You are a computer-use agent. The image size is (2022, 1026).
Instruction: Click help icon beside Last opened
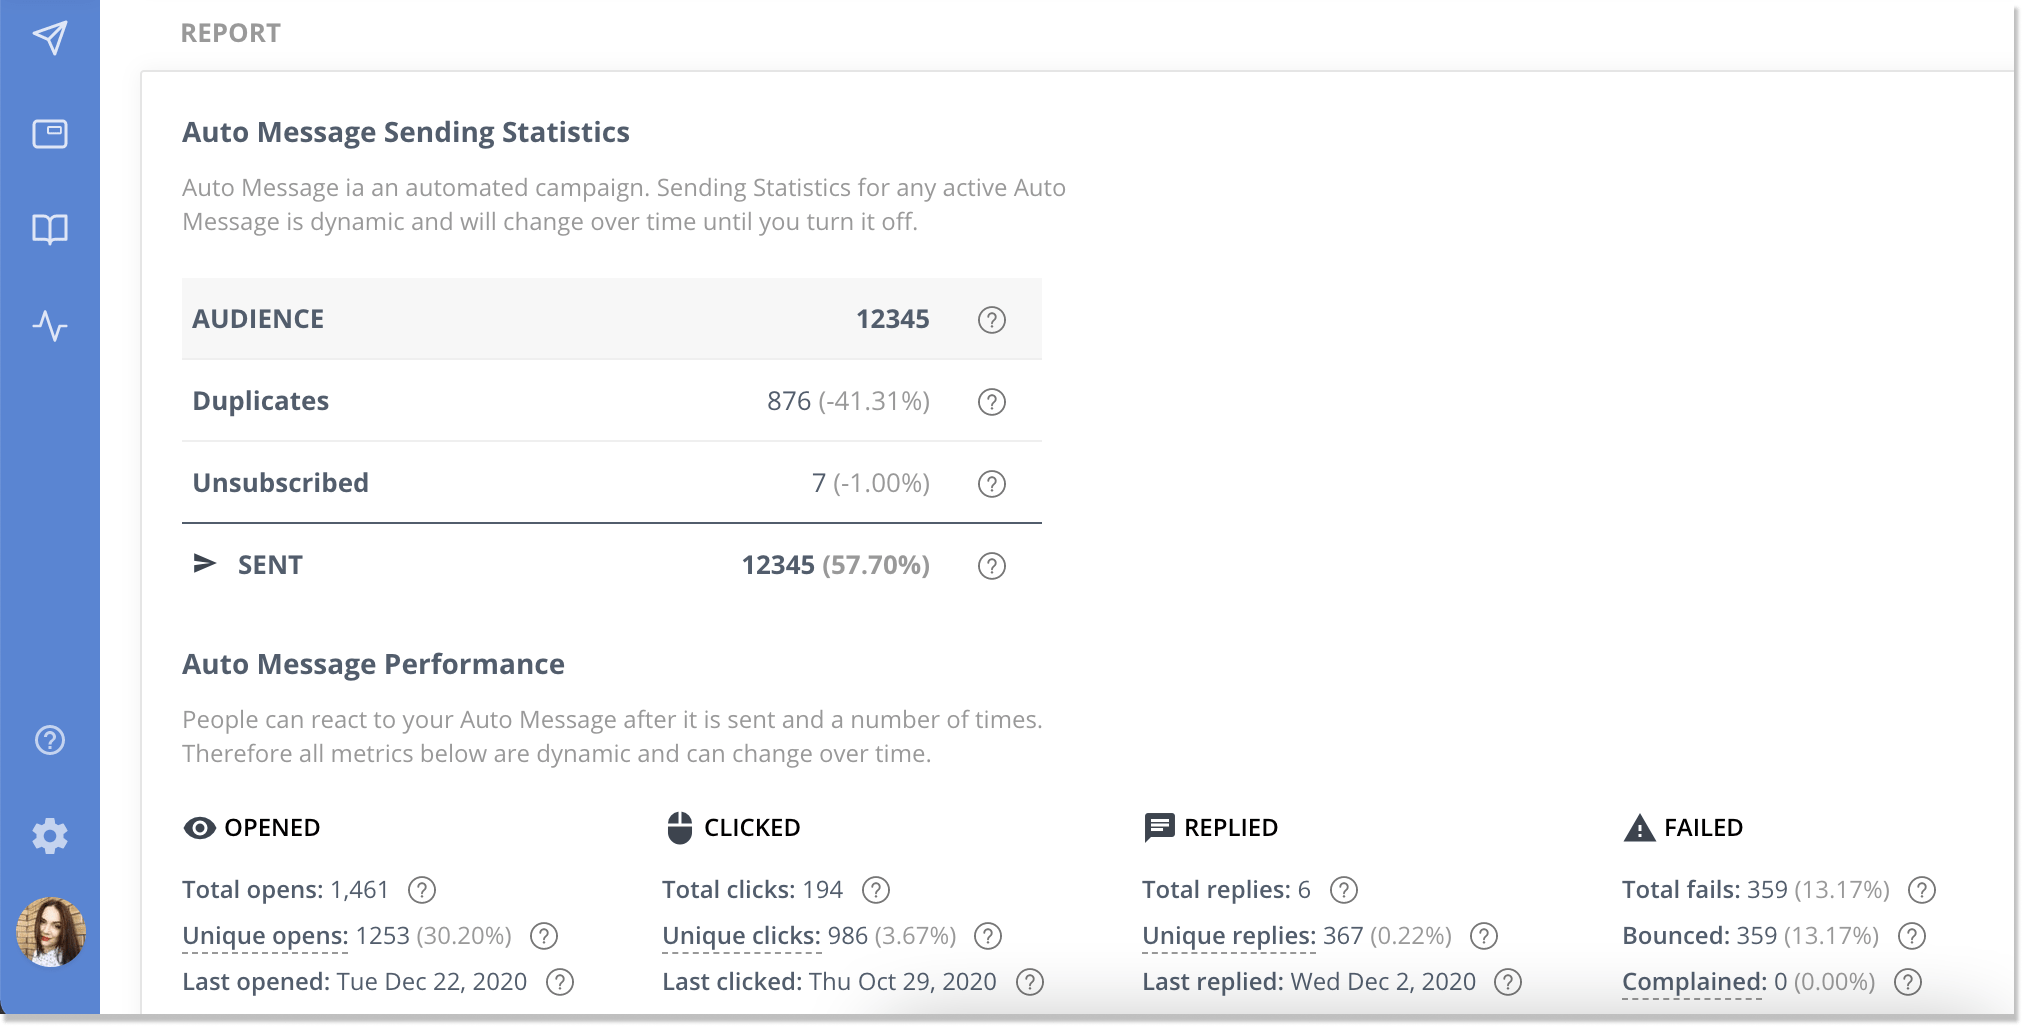[x=560, y=982]
